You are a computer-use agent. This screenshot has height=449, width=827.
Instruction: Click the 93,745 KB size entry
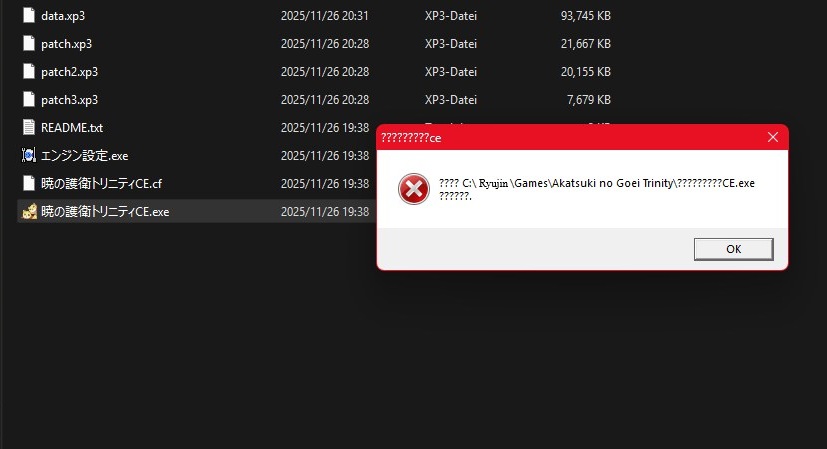[x=585, y=16]
